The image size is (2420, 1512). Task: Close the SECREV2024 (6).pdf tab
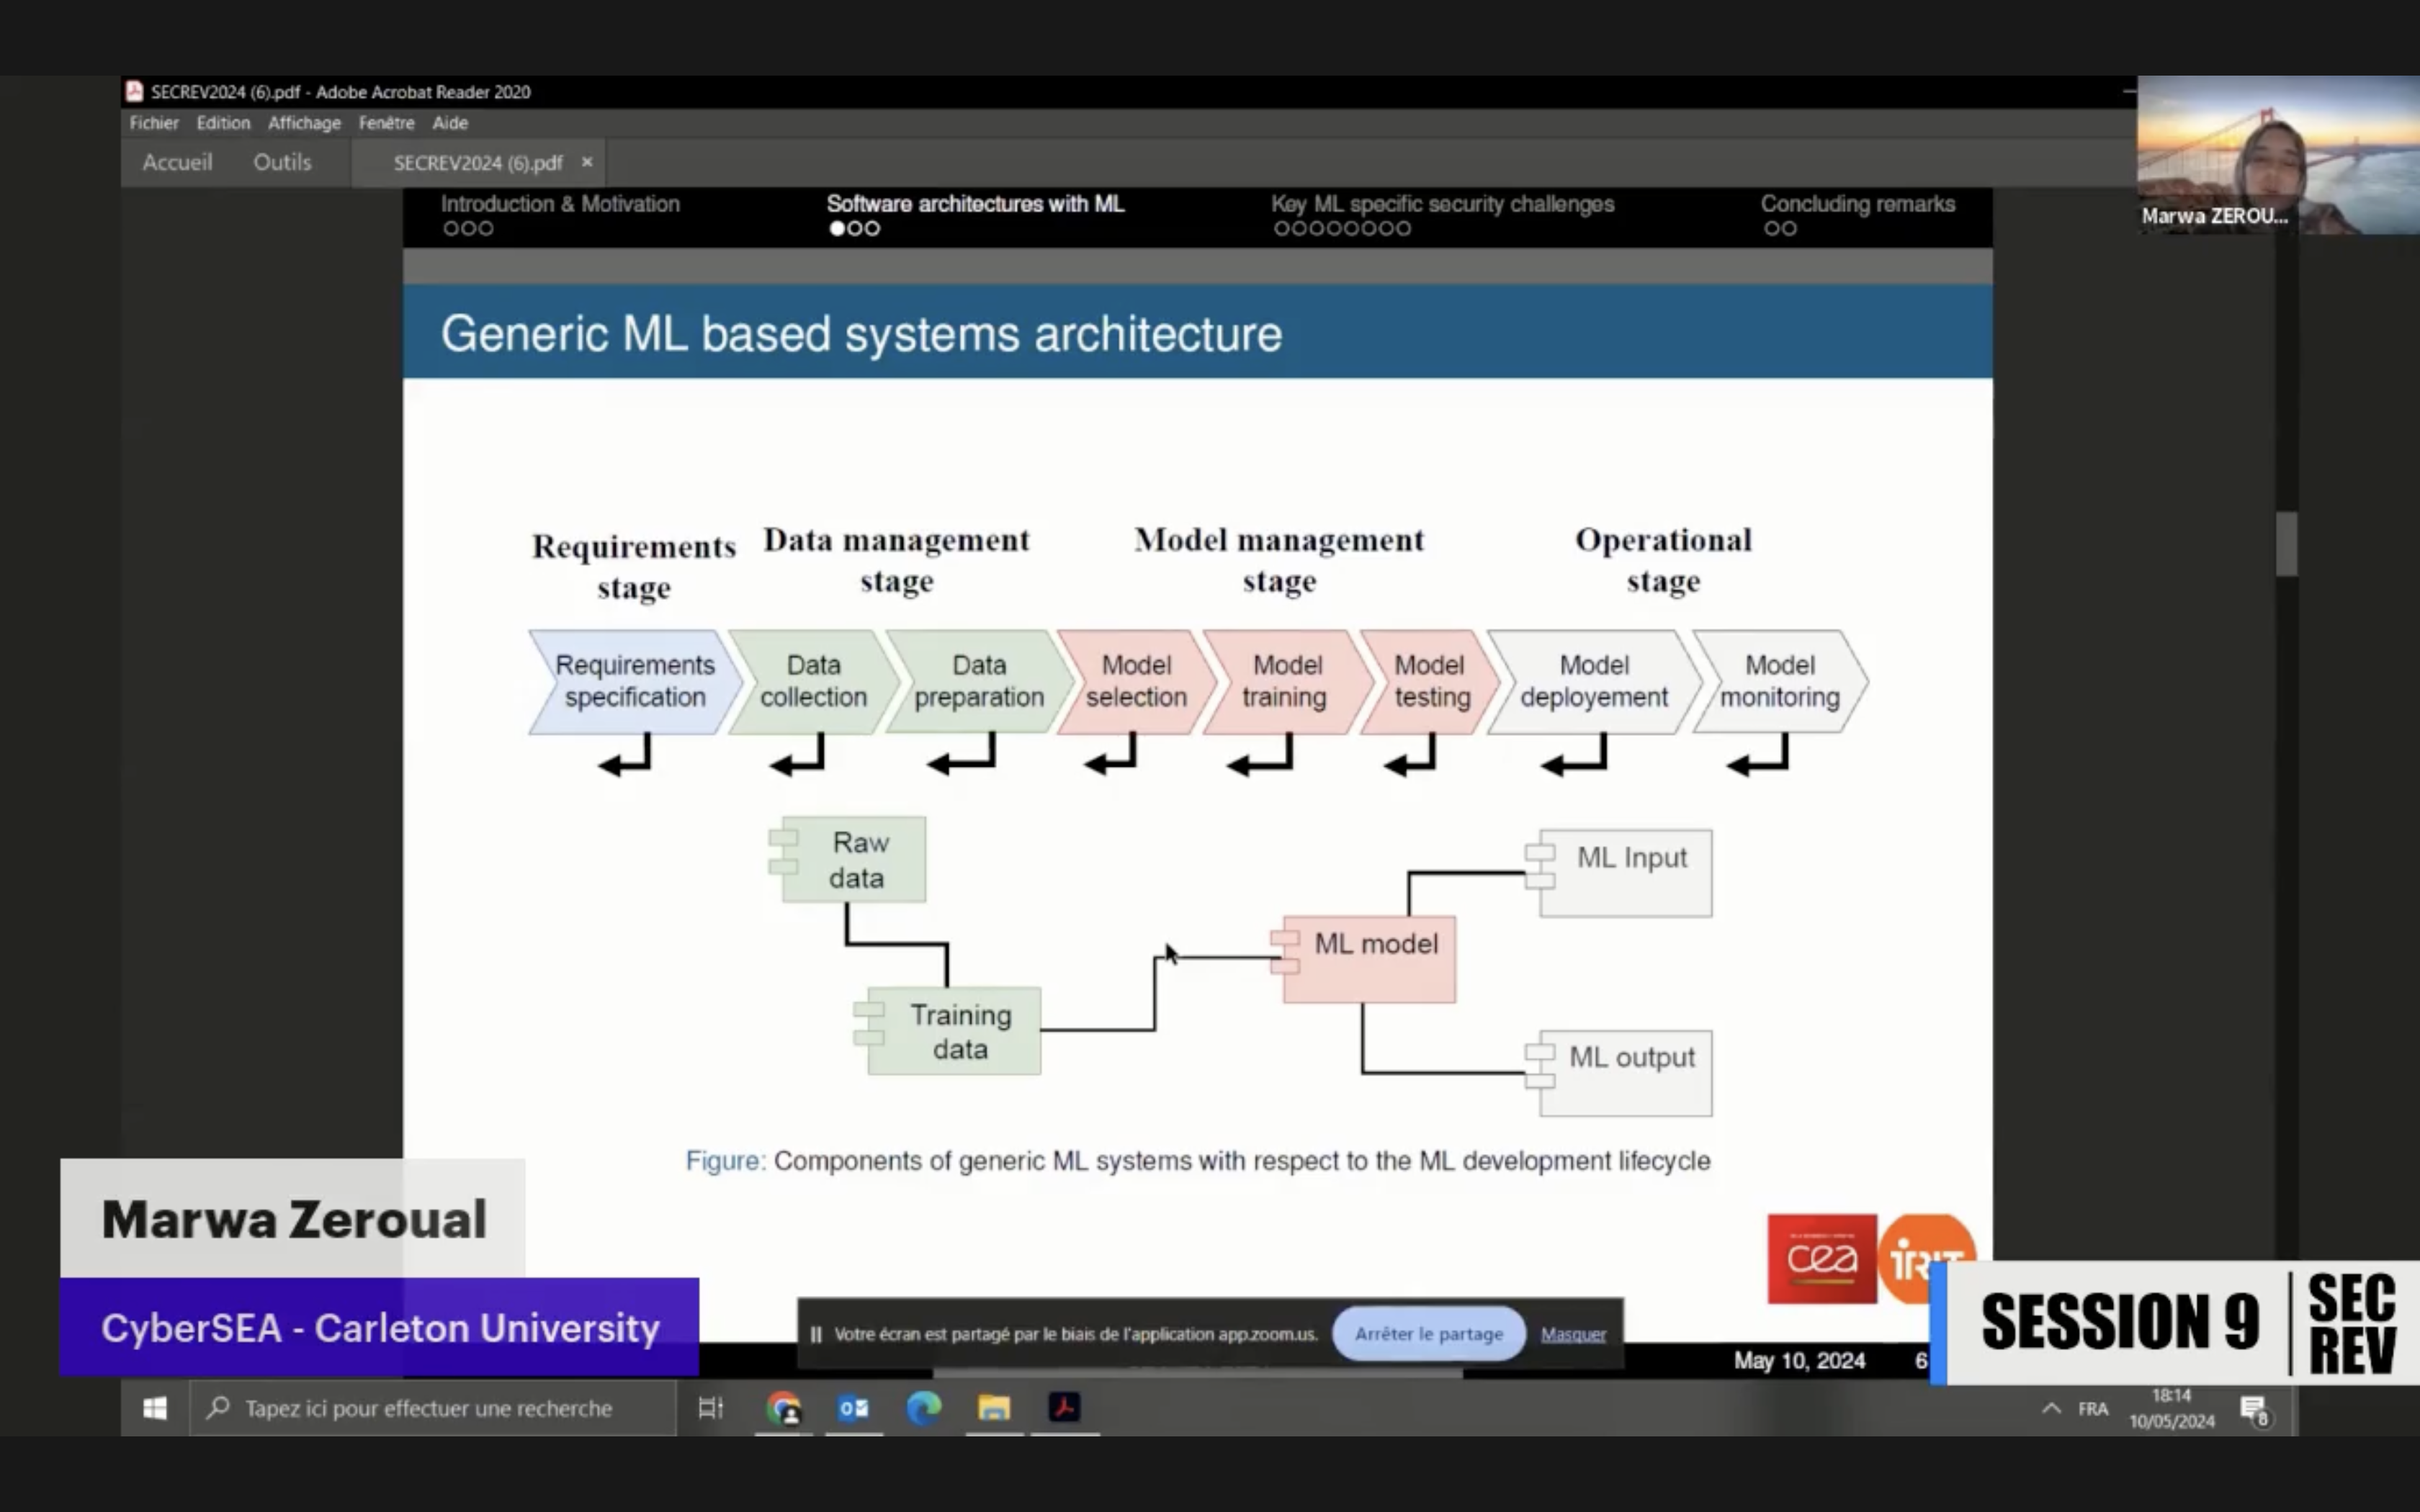click(x=587, y=162)
